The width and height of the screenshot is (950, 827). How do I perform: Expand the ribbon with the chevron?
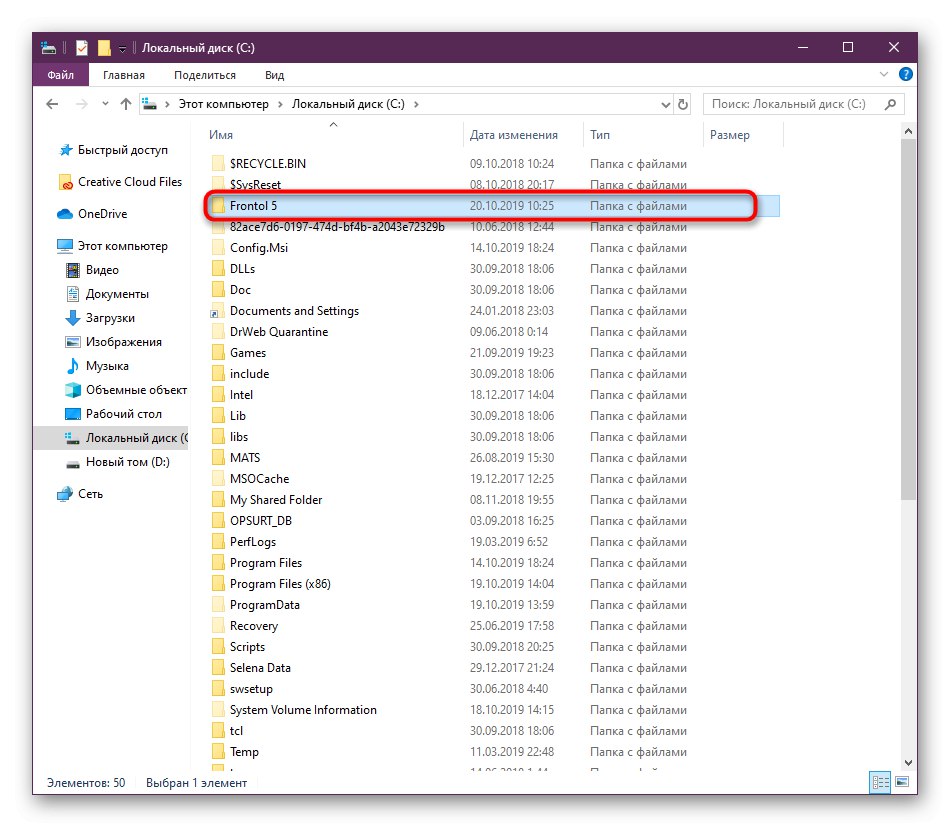click(x=884, y=75)
